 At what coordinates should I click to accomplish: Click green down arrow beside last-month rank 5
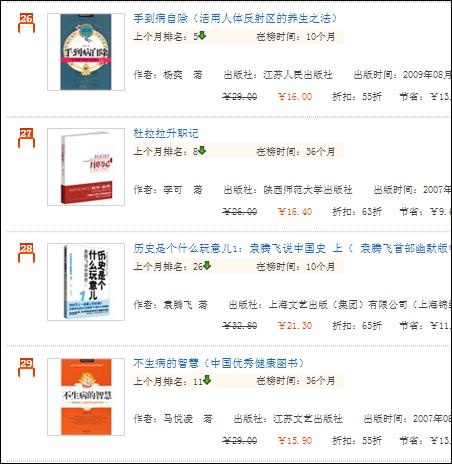[202, 35]
